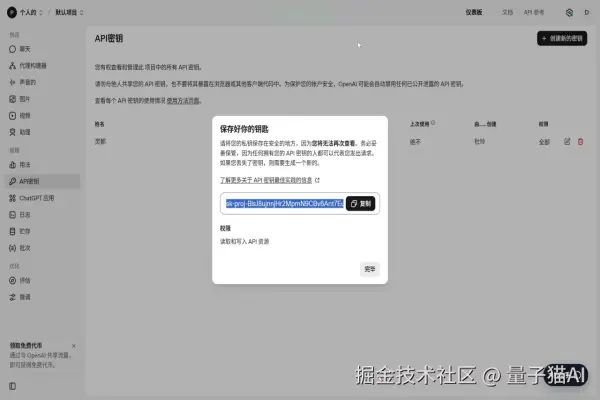Viewport: 600px width, 400px height.
Task: Click the edit pencil icon for the key
Action: click(567, 142)
